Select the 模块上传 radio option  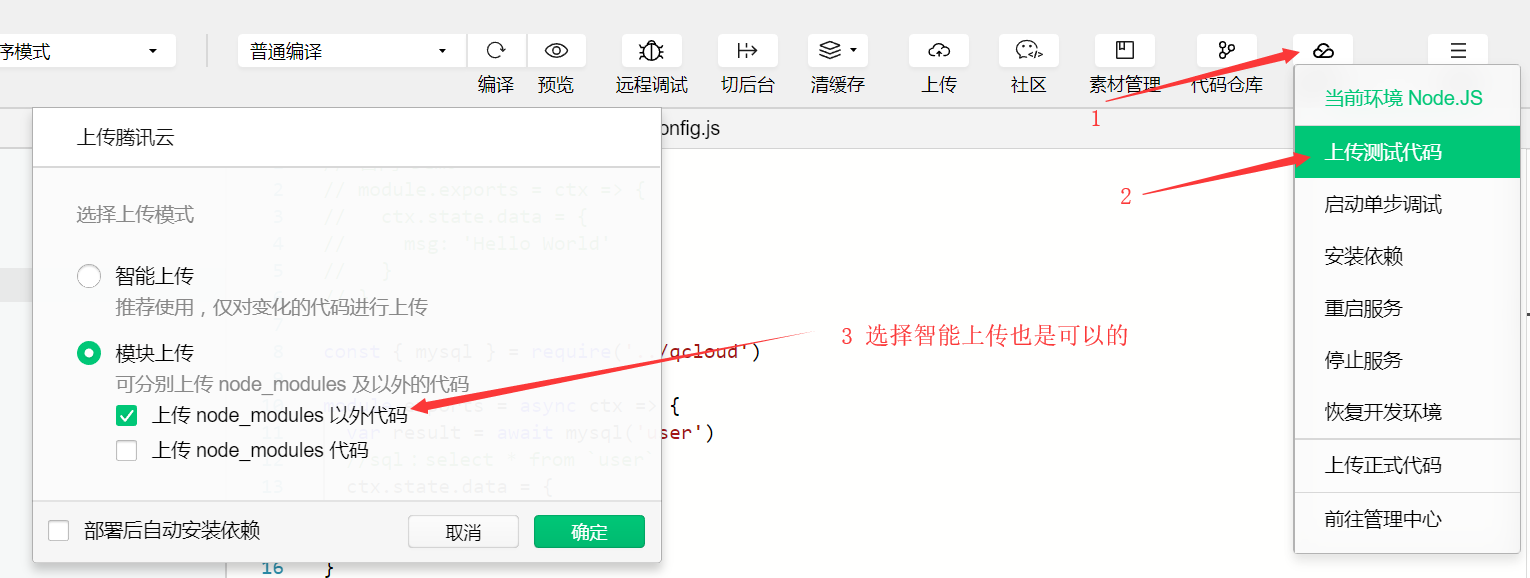click(90, 353)
